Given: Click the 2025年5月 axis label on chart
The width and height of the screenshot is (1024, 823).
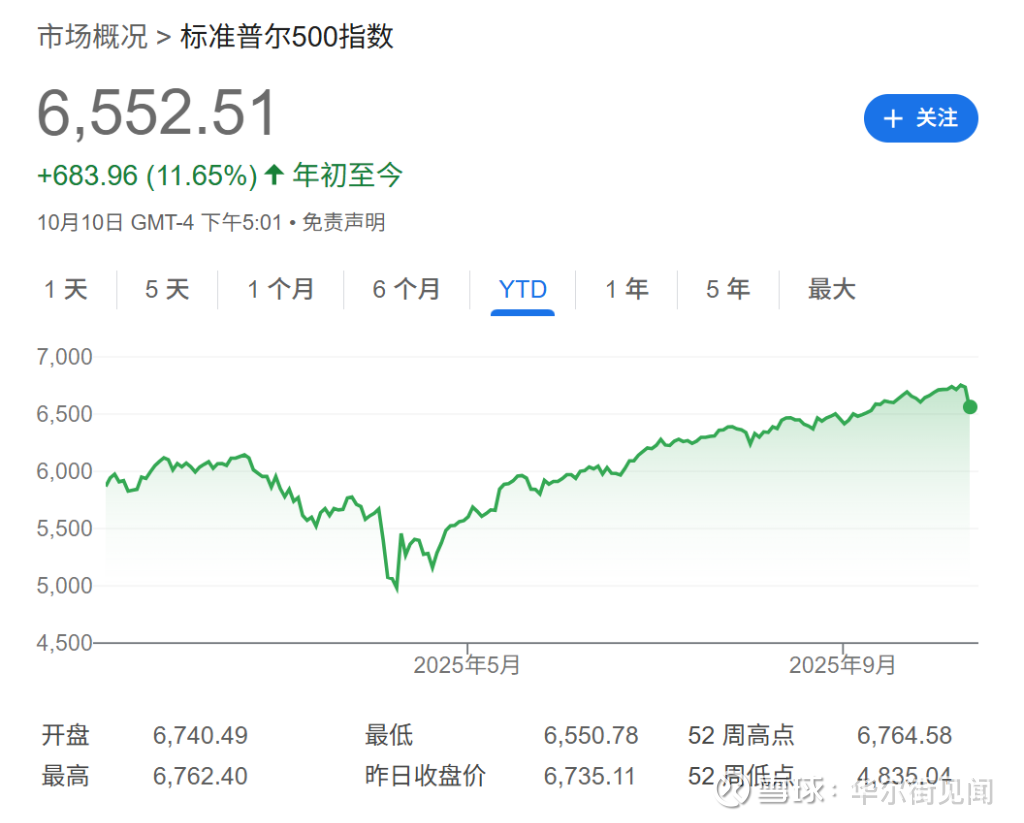Looking at the screenshot, I should [x=466, y=663].
